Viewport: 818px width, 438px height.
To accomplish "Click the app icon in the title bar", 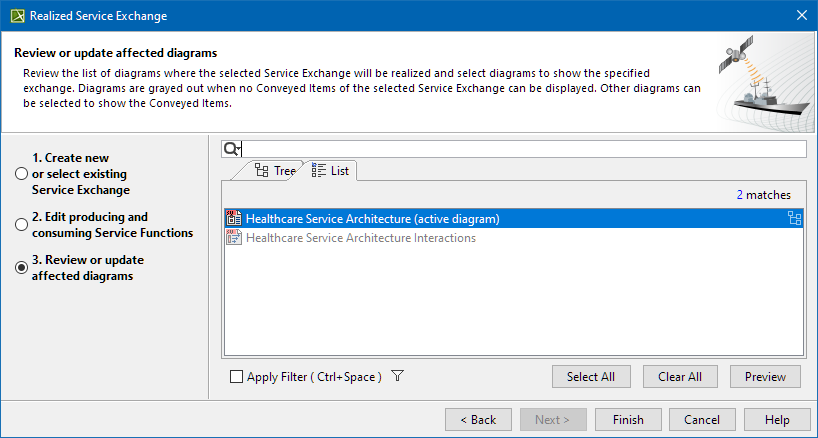I will click(x=17, y=16).
